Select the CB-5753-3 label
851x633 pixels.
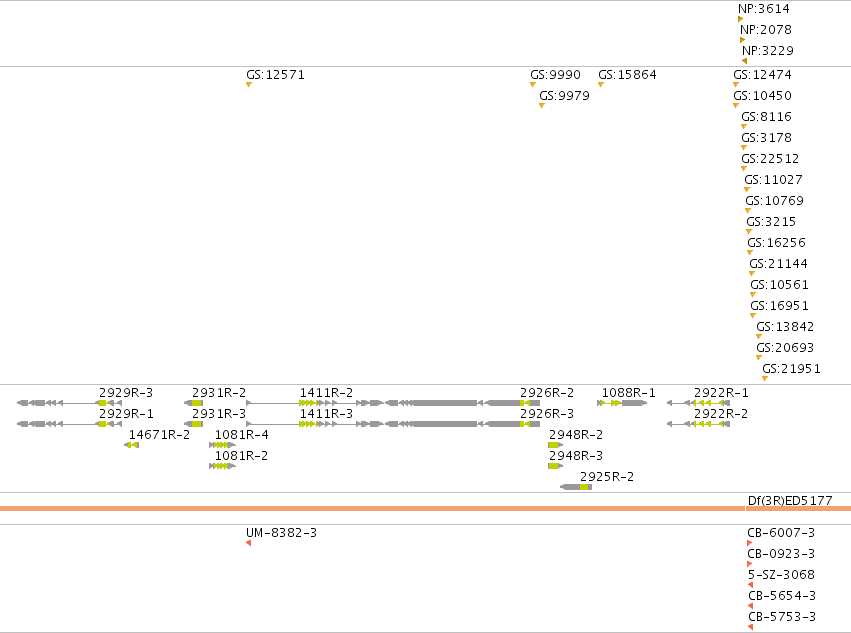[782, 617]
